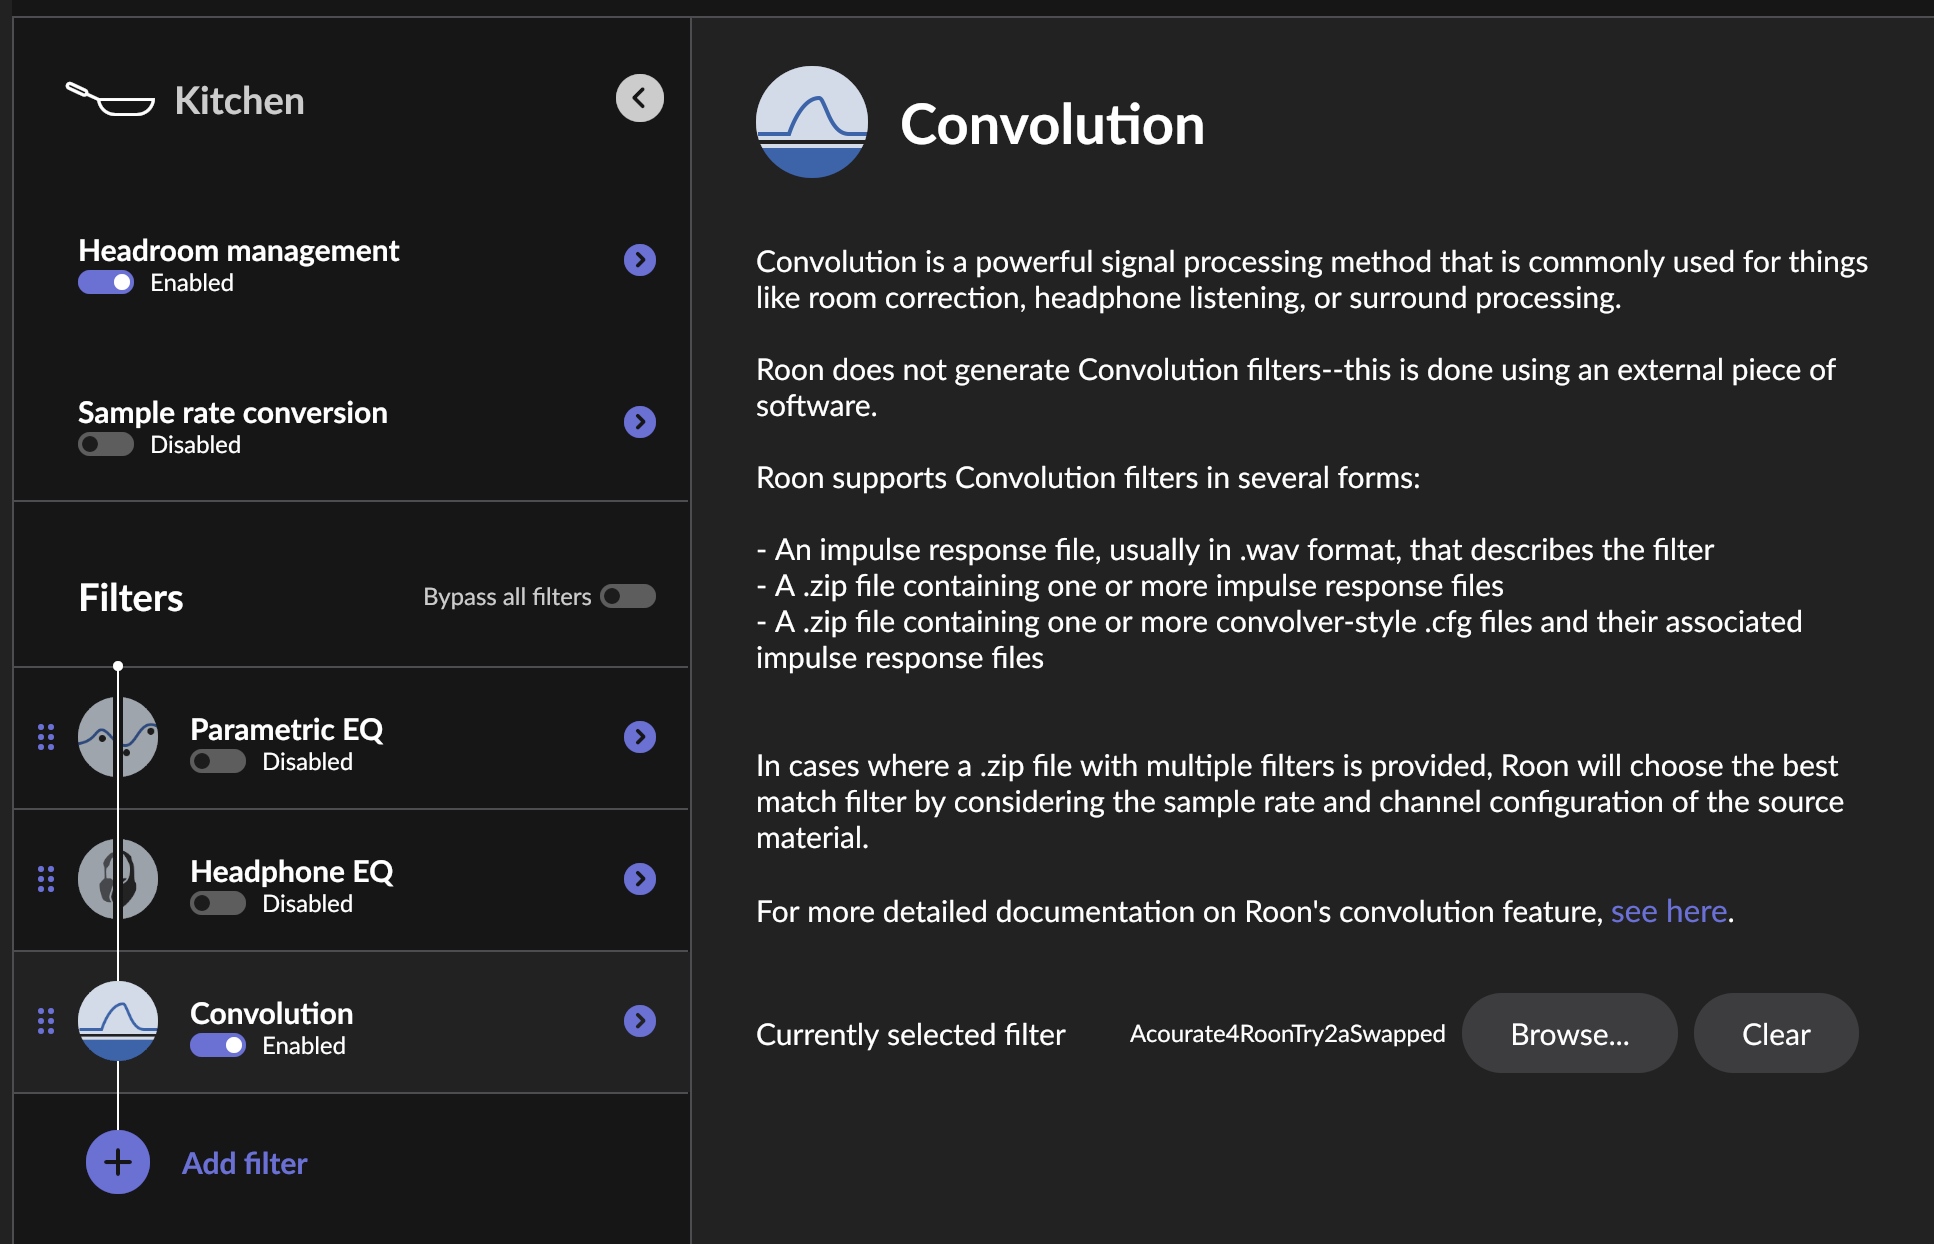The height and width of the screenshot is (1244, 1934).
Task: Click the Parametric EQ filter icon
Action: click(x=118, y=737)
